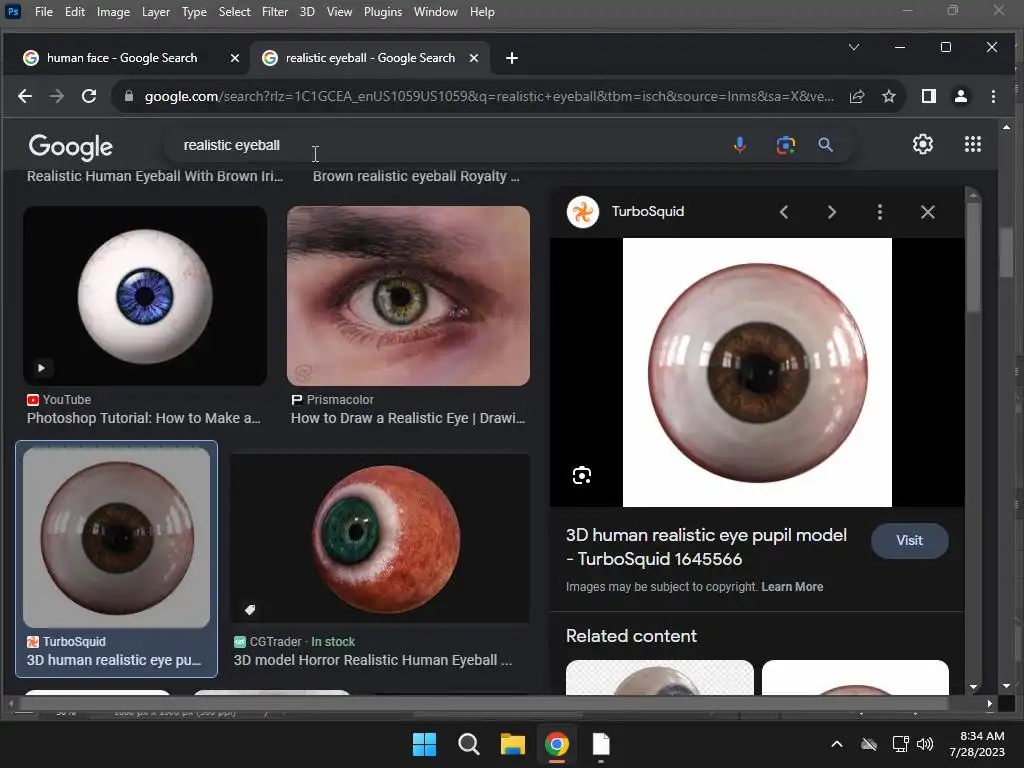This screenshot has height=768, width=1024.
Task: Click the large brown eyeball preview
Action: (x=757, y=372)
